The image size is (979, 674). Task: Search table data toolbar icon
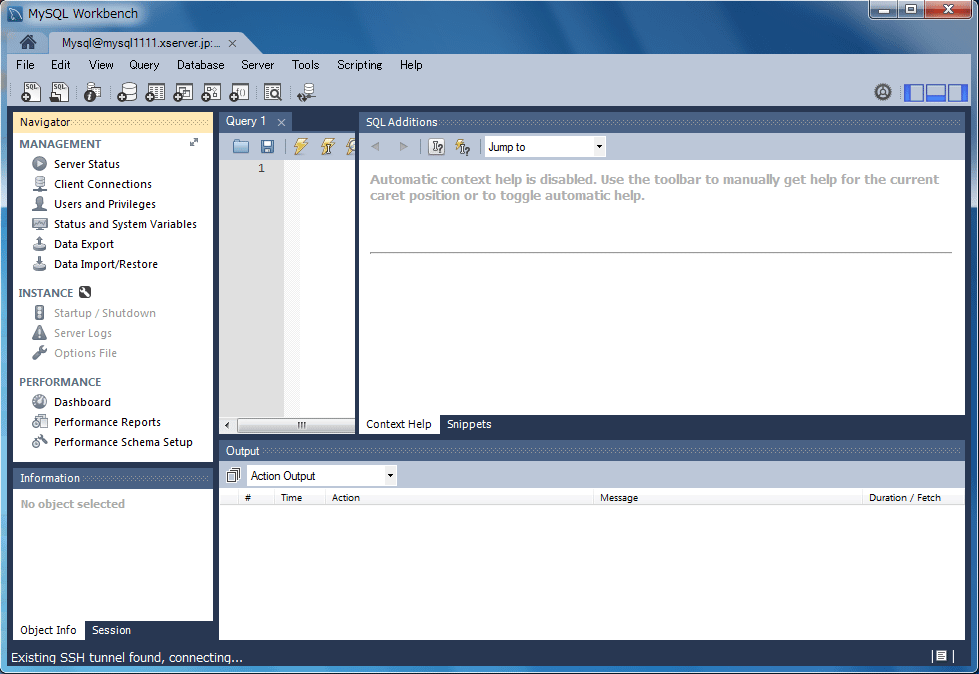(273, 92)
